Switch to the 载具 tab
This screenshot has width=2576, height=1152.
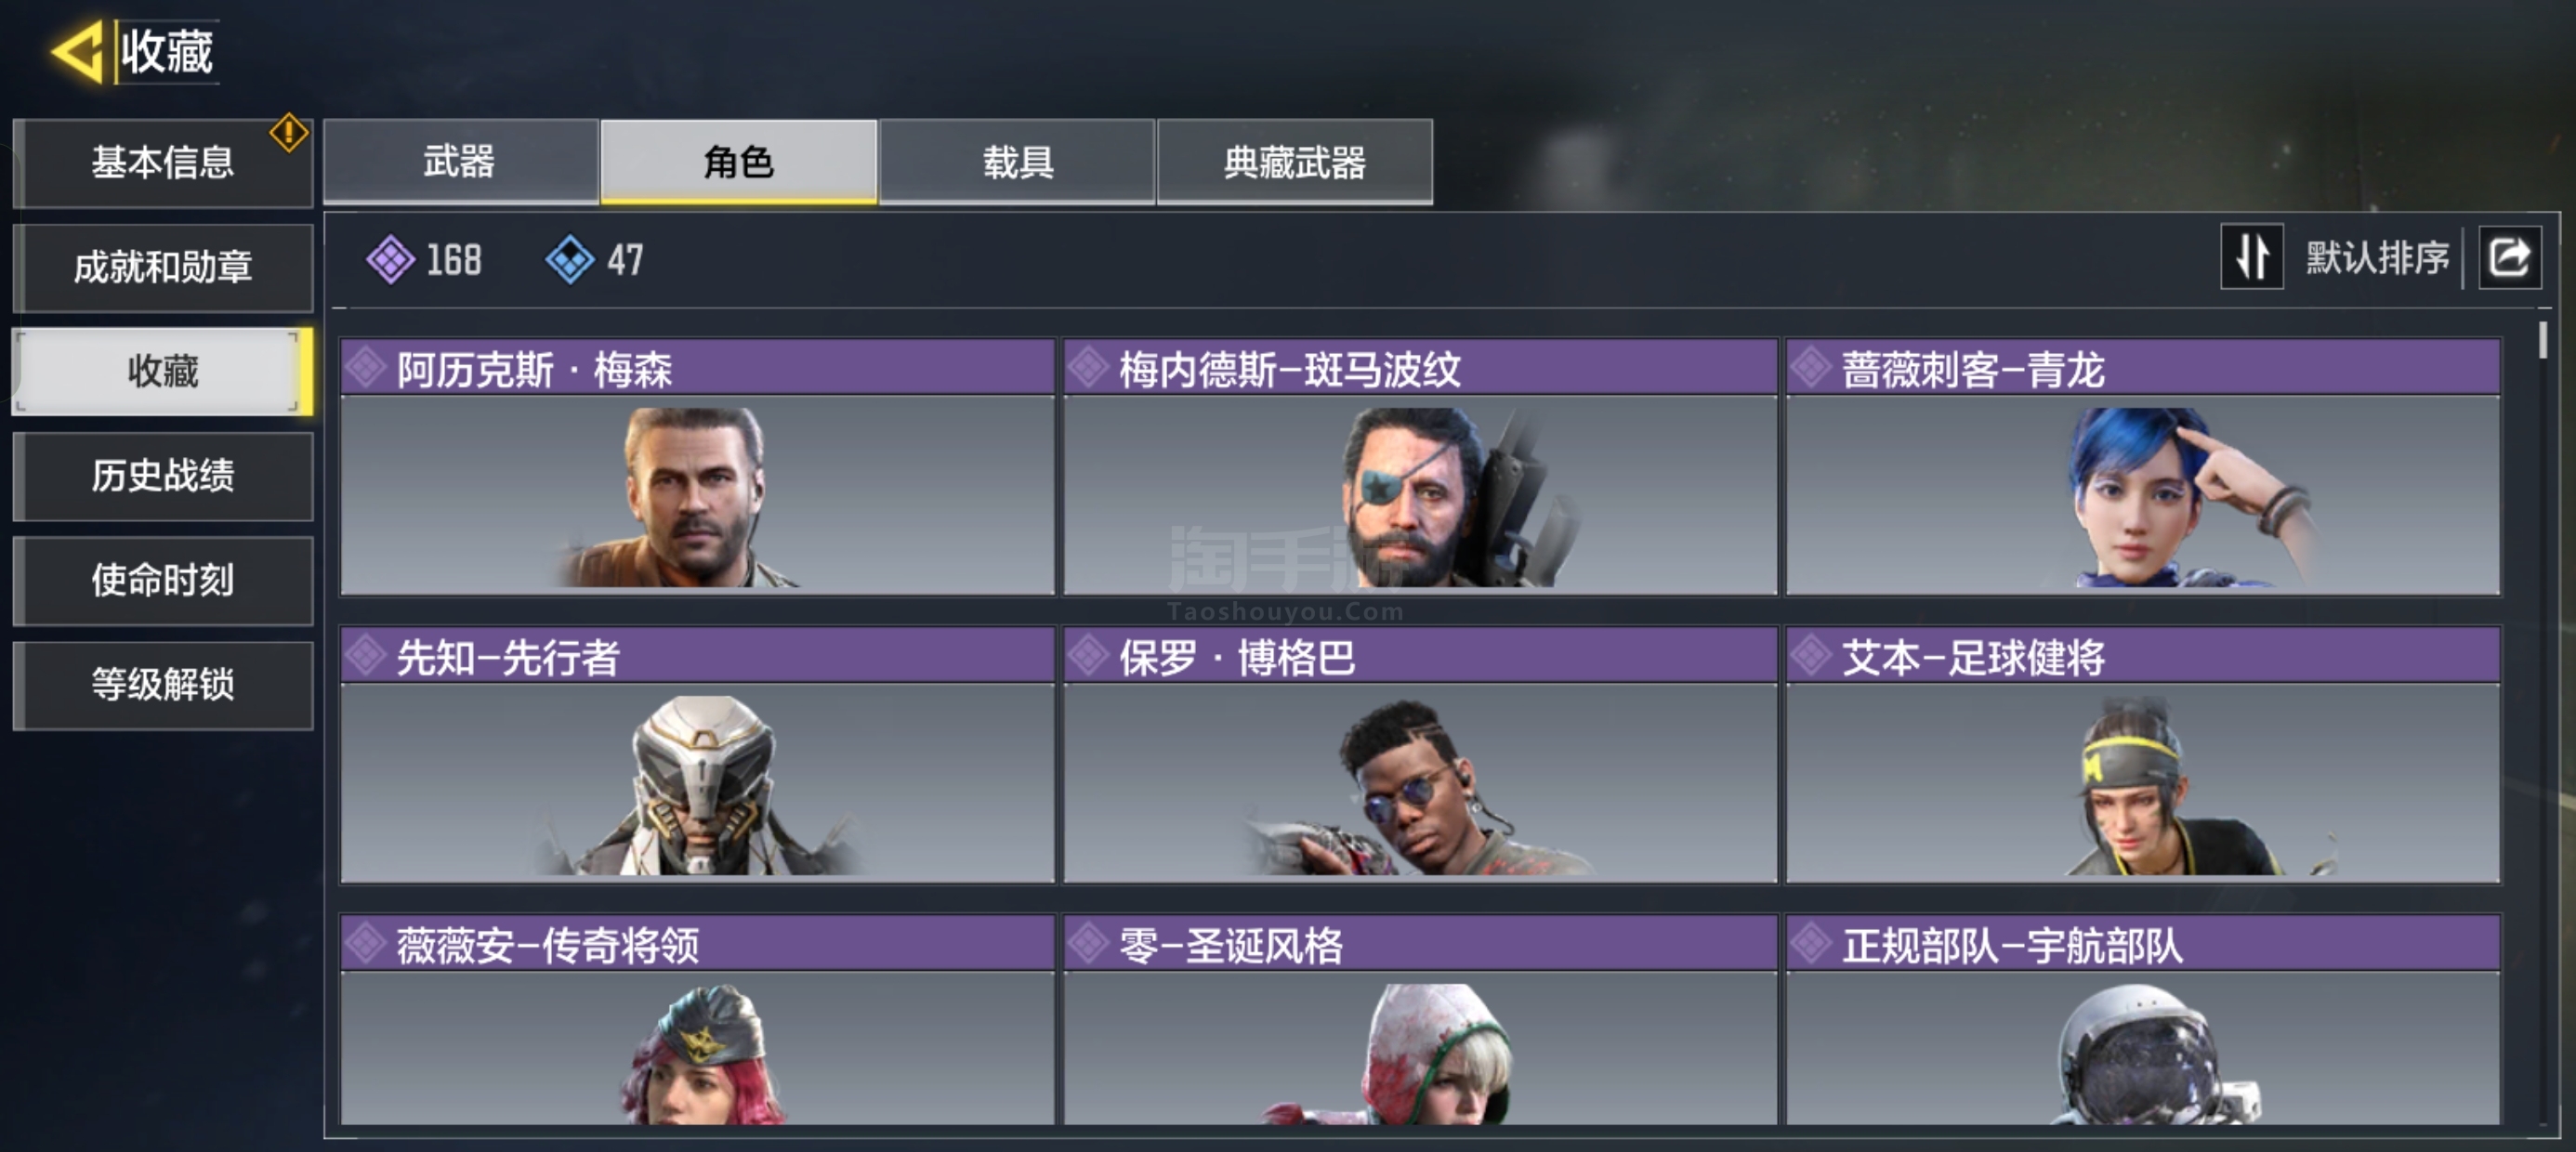(x=1017, y=162)
